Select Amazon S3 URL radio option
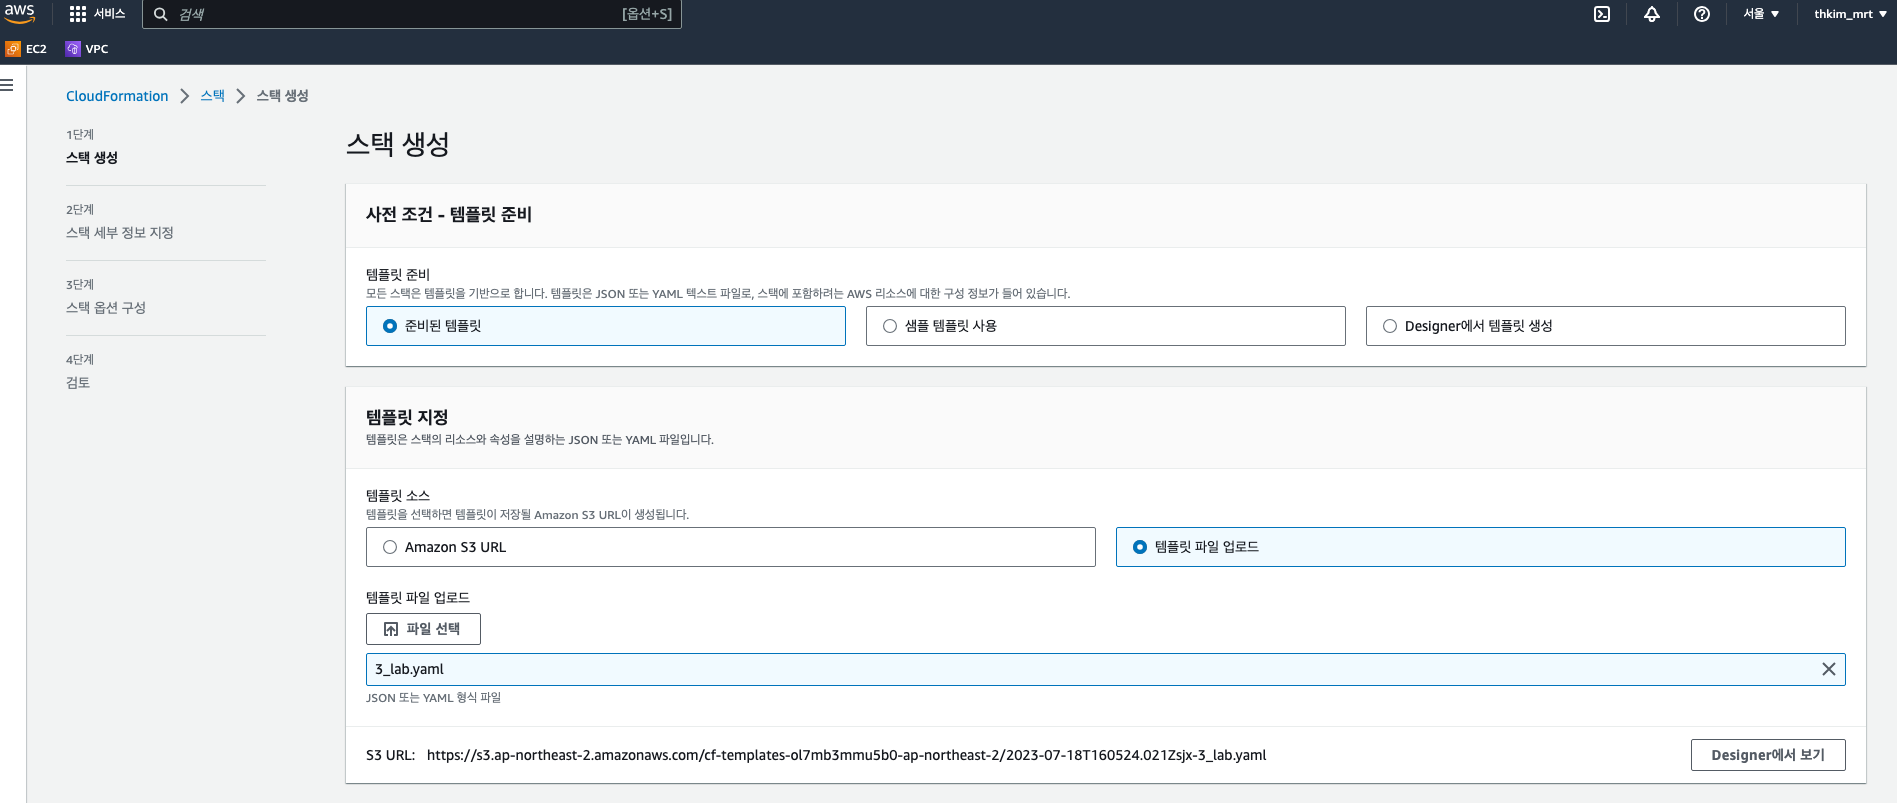This screenshot has width=1897, height=803. [x=731, y=547]
